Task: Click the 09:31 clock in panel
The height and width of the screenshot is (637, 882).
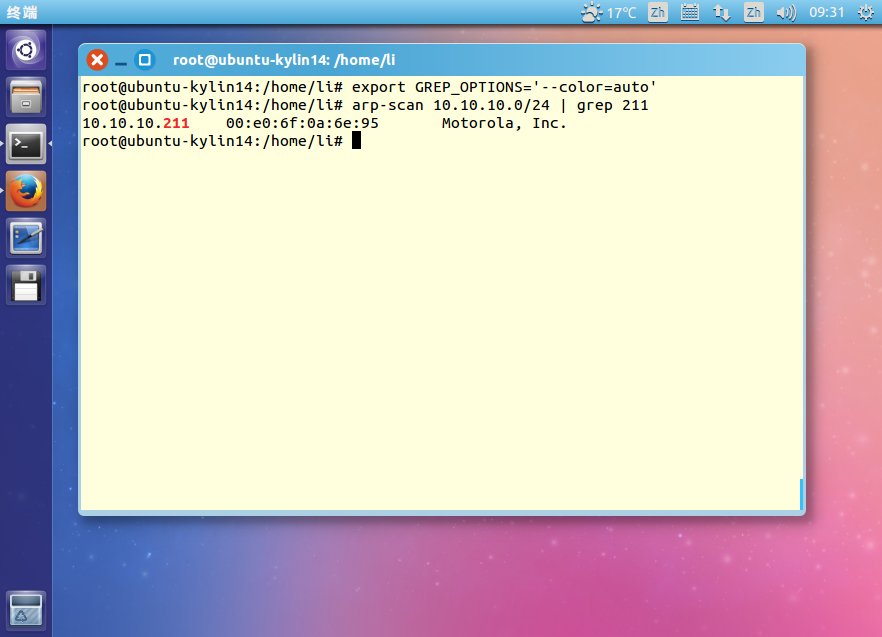Action: [x=827, y=12]
